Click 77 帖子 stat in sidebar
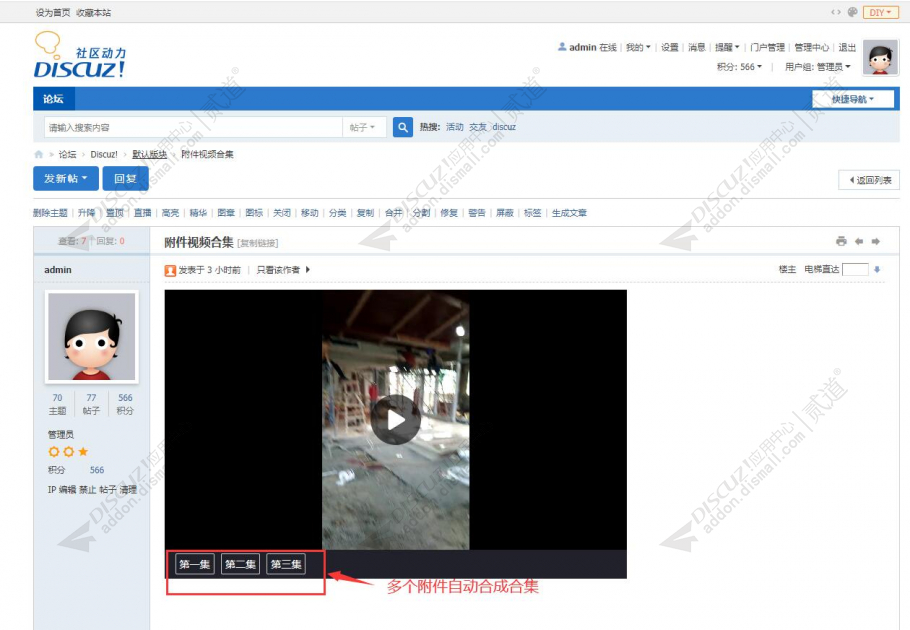This screenshot has height=630, width=910. 91,404
